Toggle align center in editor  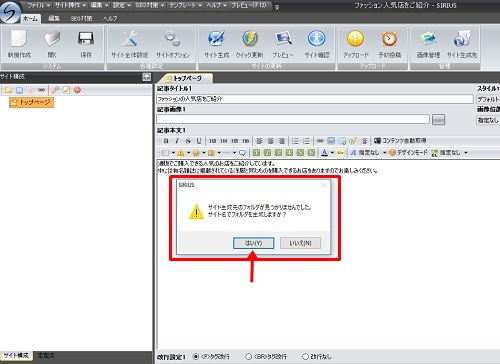(270, 141)
